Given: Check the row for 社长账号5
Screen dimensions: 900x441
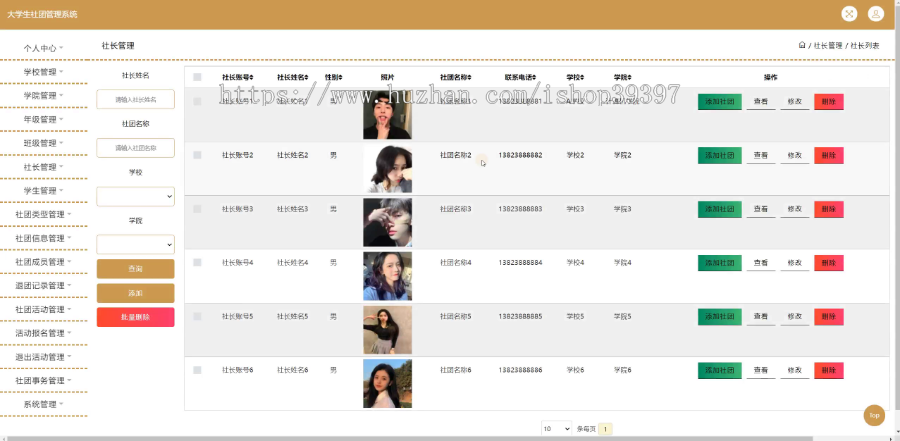Looking at the screenshot, I should [197, 316].
